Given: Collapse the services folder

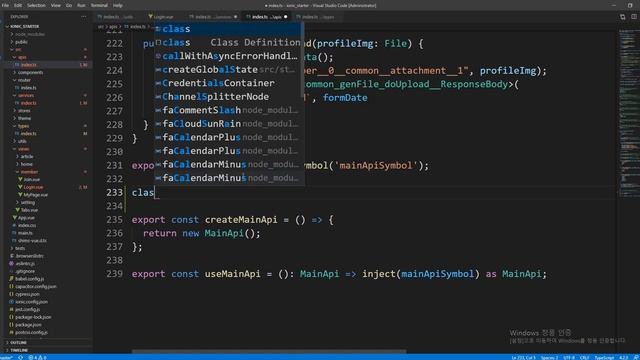Looking at the screenshot, I should click(26, 95).
